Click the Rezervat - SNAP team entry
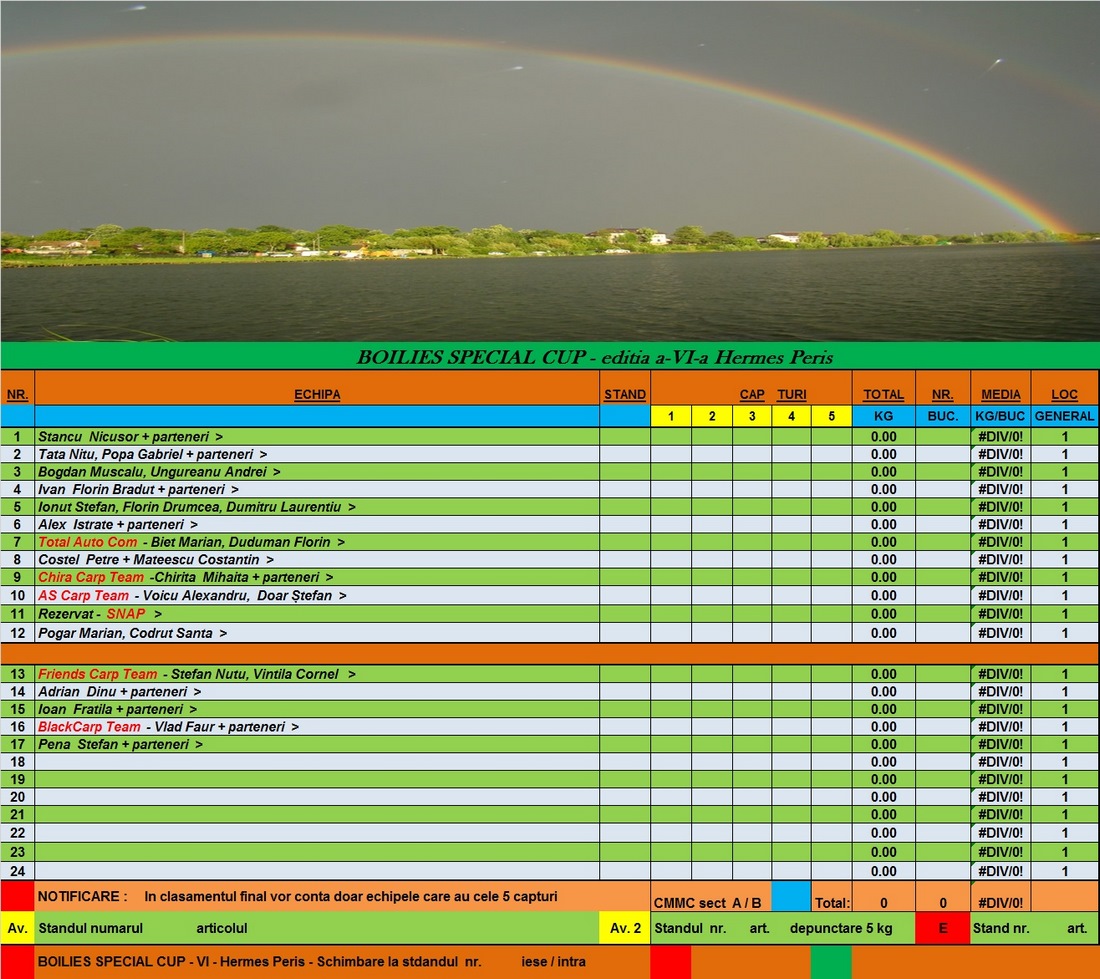 [x=100, y=613]
